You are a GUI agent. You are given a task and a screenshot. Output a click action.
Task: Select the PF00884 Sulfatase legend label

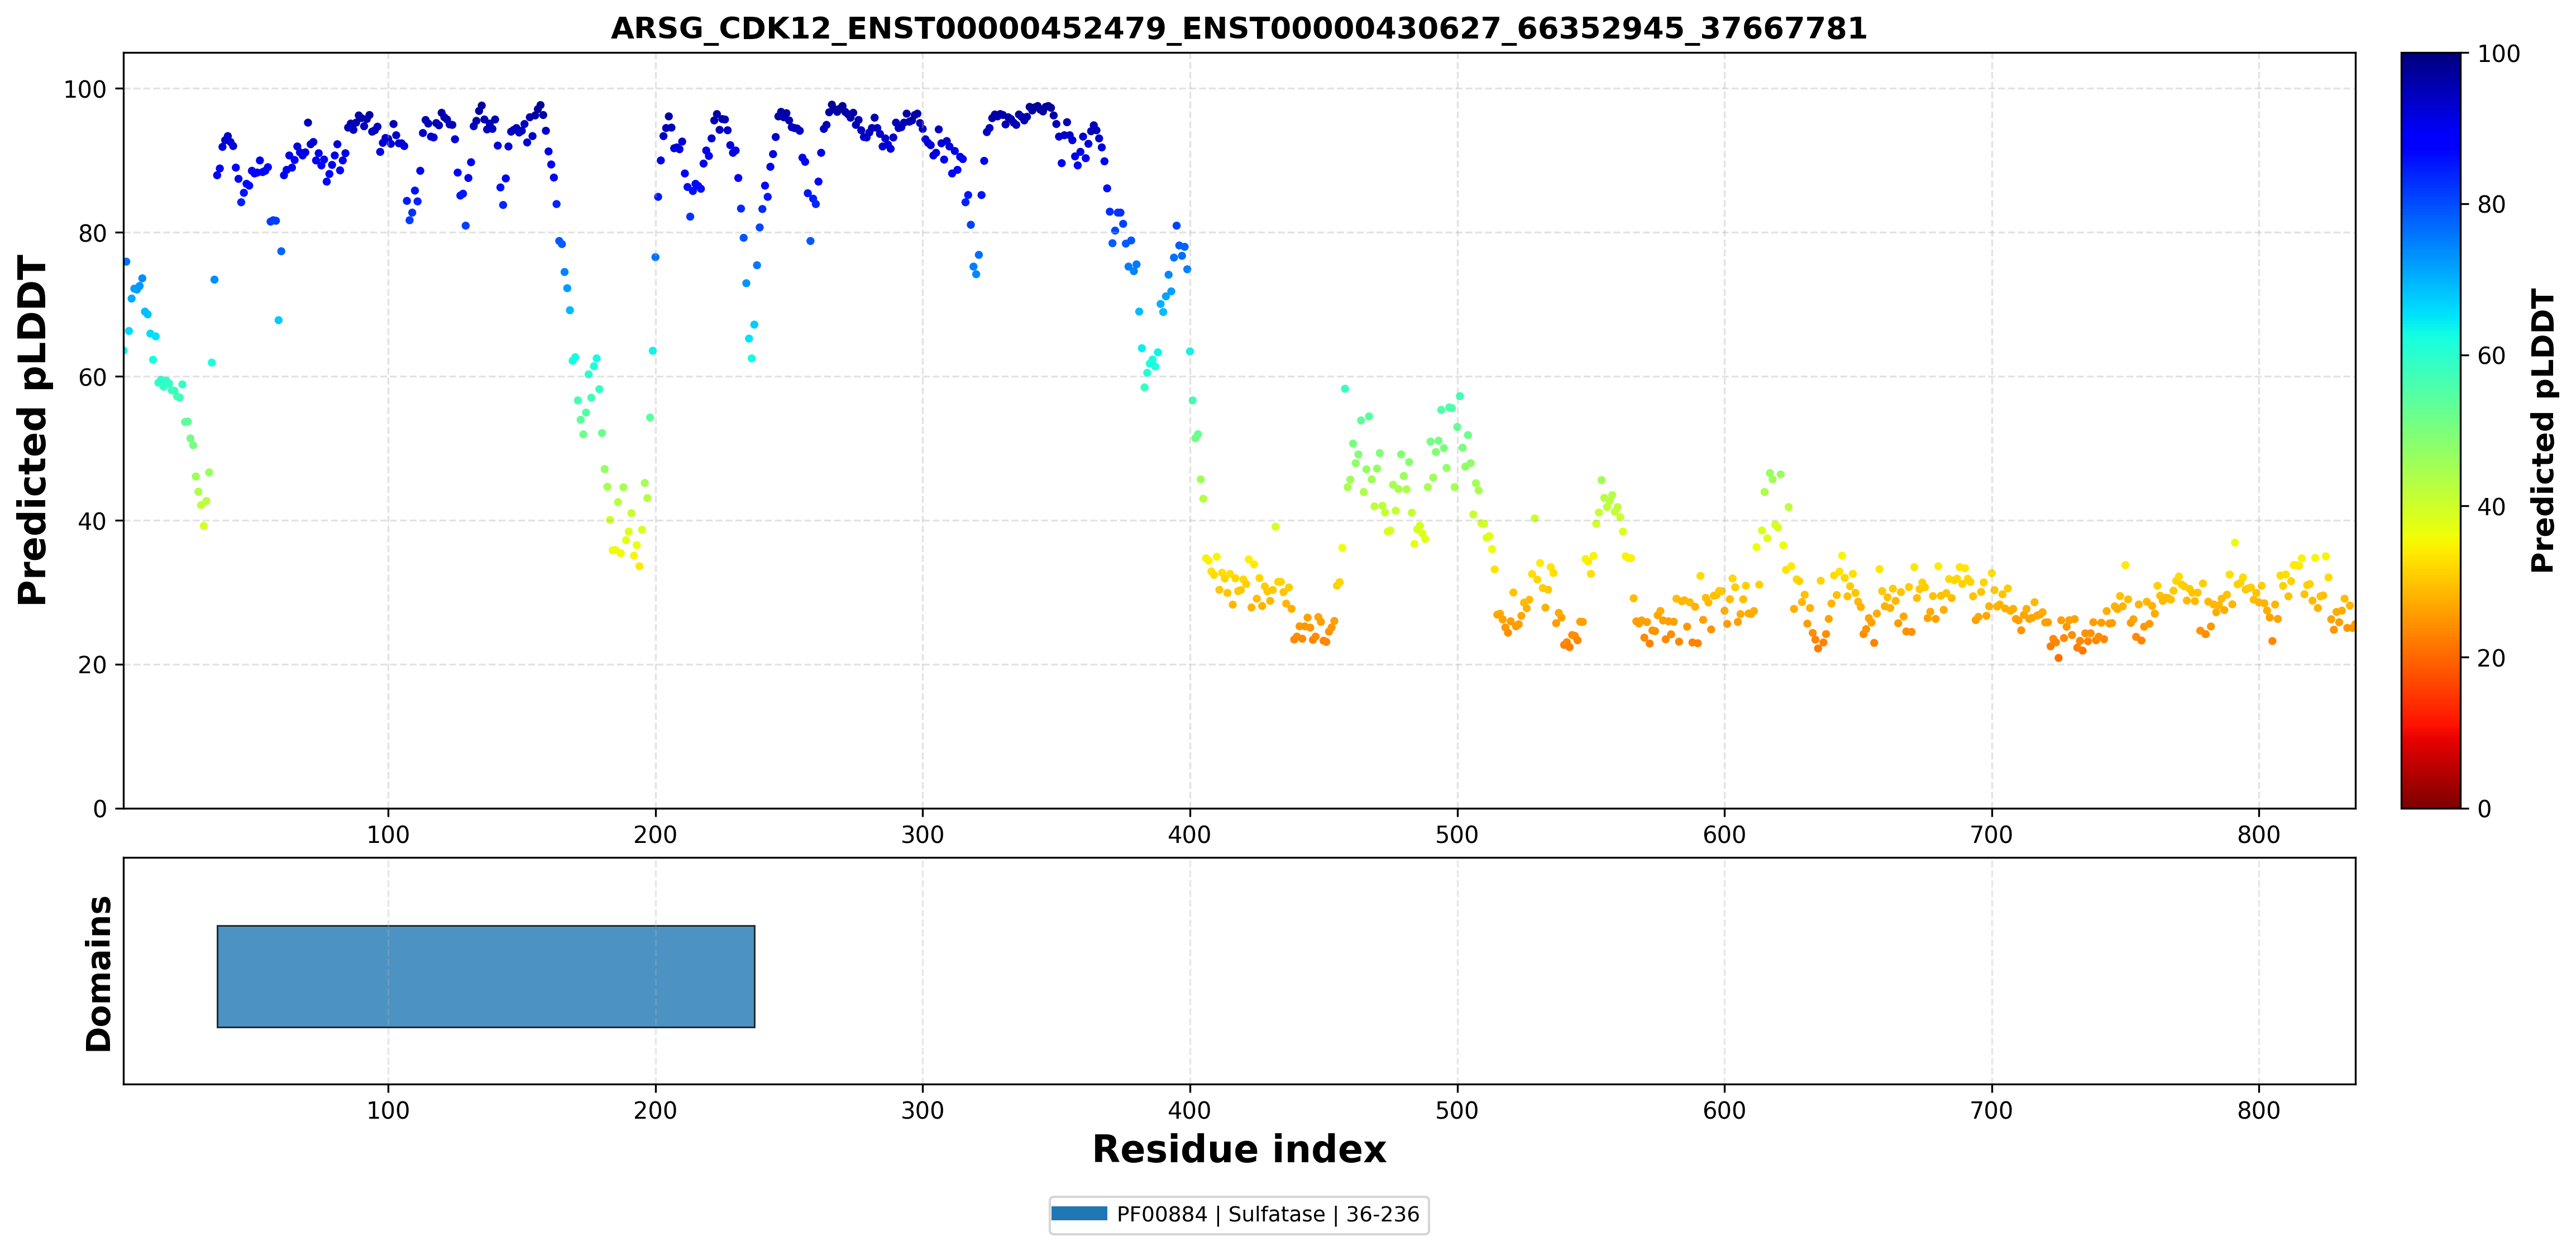(x=1267, y=1214)
